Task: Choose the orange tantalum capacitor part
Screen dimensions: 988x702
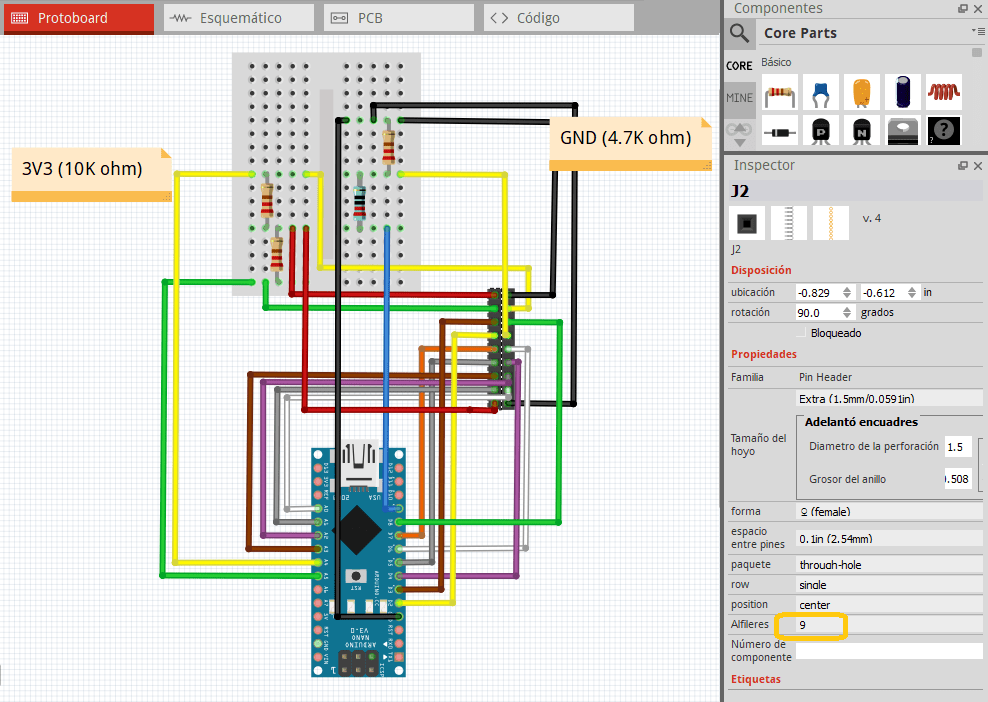Action: tap(861, 91)
